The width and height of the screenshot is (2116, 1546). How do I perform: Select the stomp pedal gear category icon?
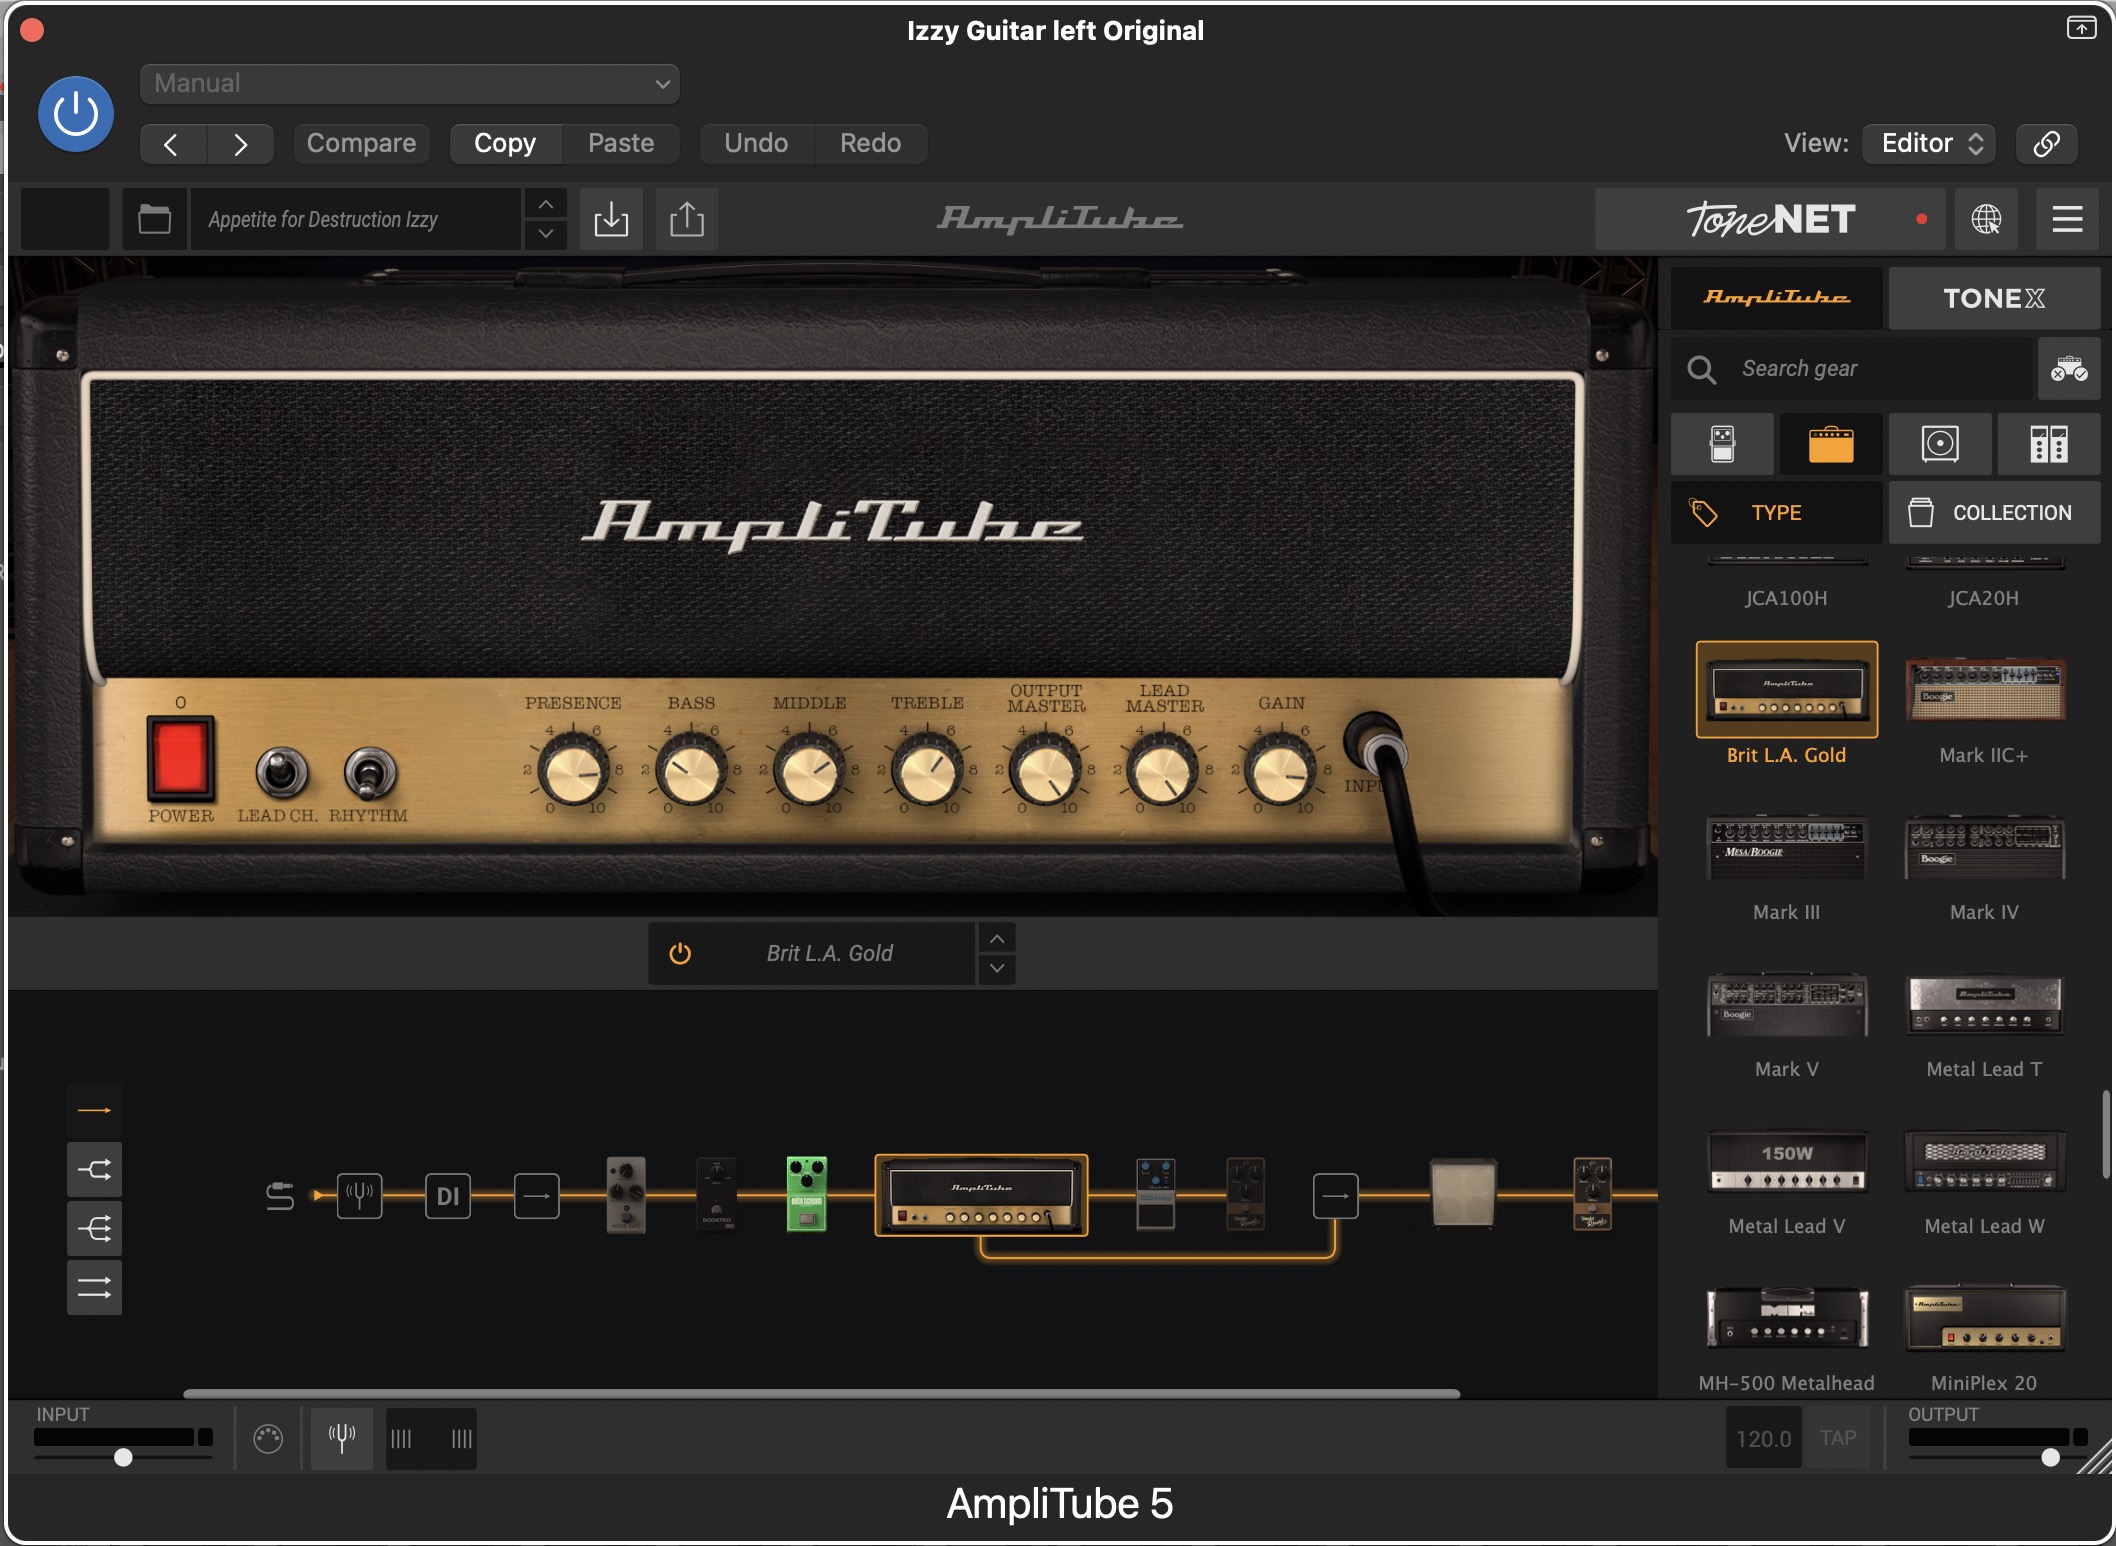coord(1722,444)
